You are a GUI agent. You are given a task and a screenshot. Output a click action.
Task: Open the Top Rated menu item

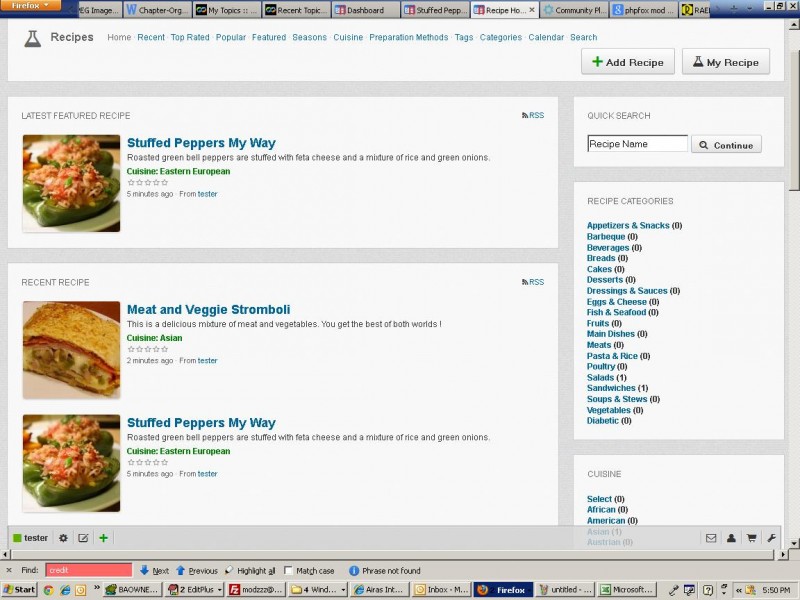(190, 37)
